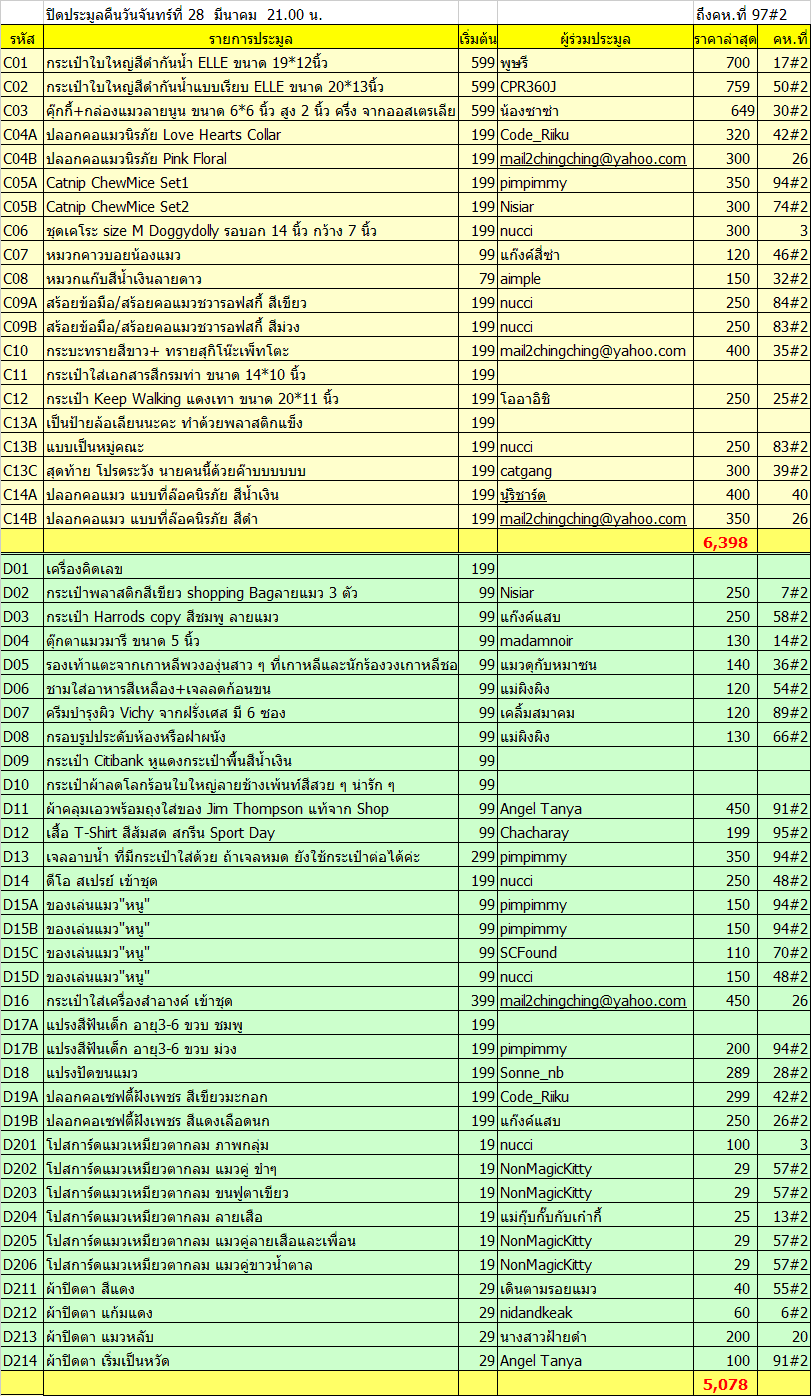The image size is (811, 1396).
Task: Click the email link in row D16
Action: tap(593, 1001)
